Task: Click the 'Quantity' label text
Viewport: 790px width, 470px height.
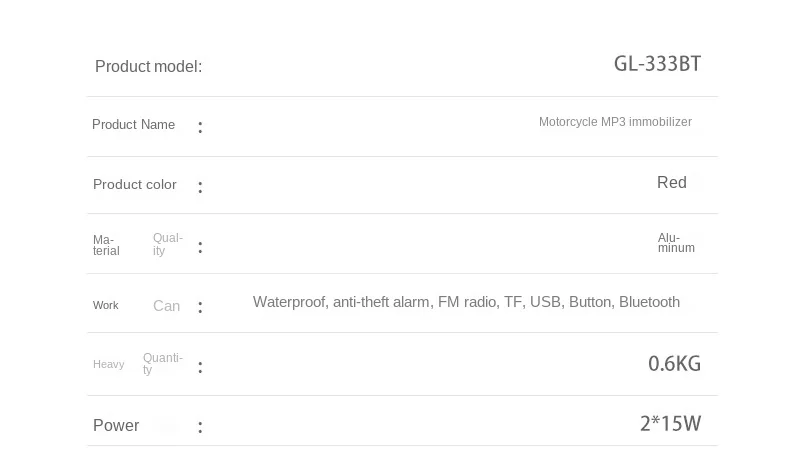Action: 163,363
